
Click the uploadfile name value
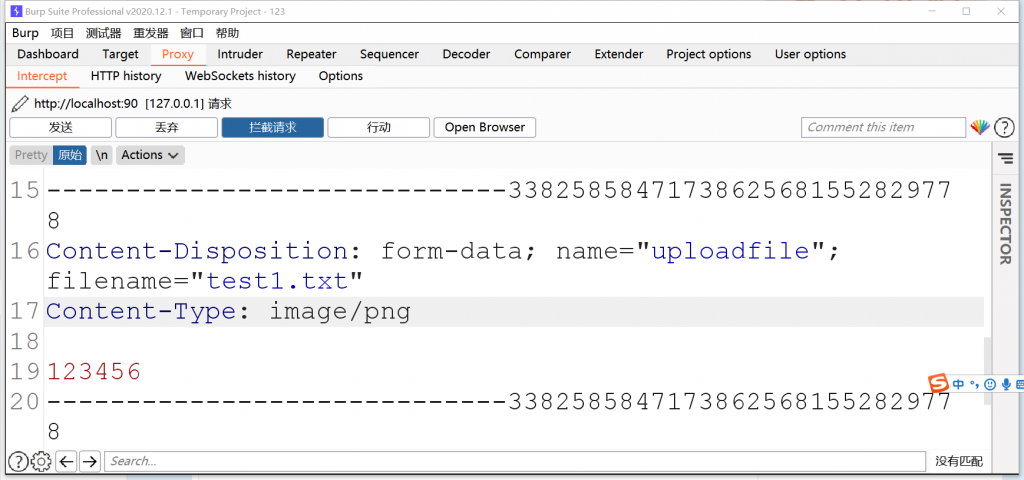731,251
